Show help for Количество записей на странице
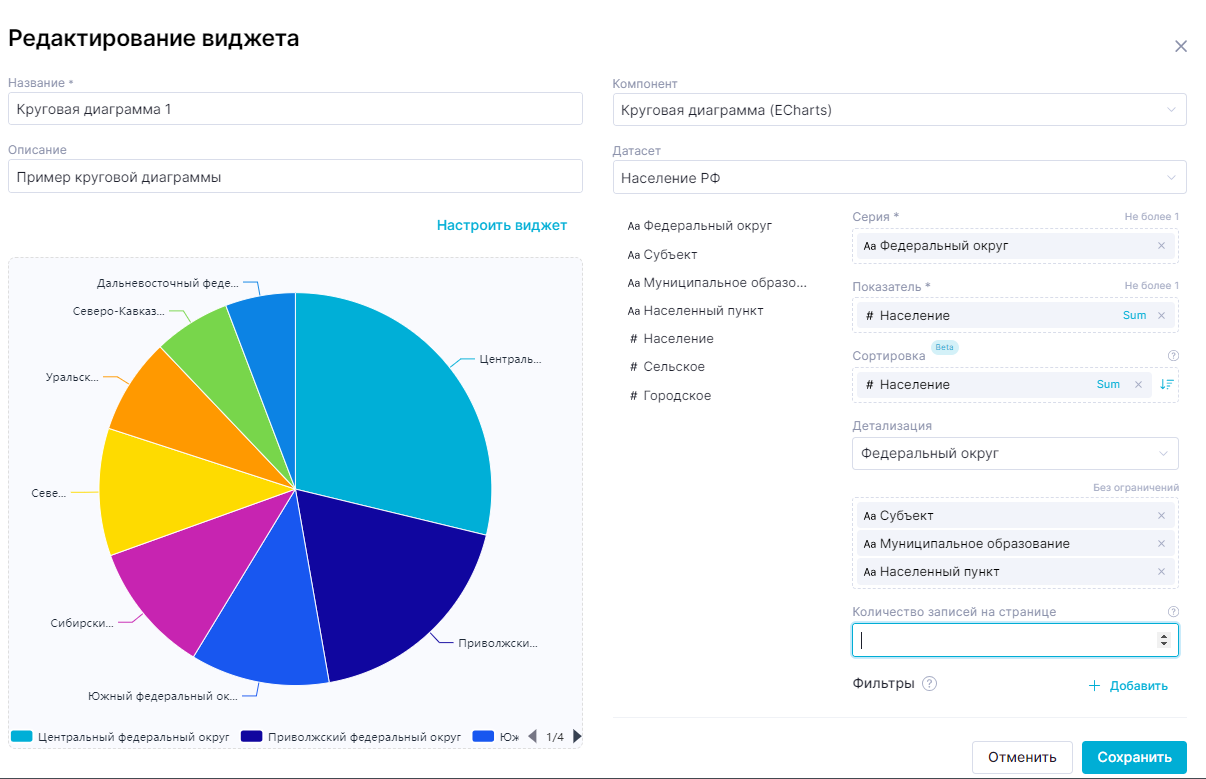Viewport: 1206px width, 779px height. (1174, 612)
